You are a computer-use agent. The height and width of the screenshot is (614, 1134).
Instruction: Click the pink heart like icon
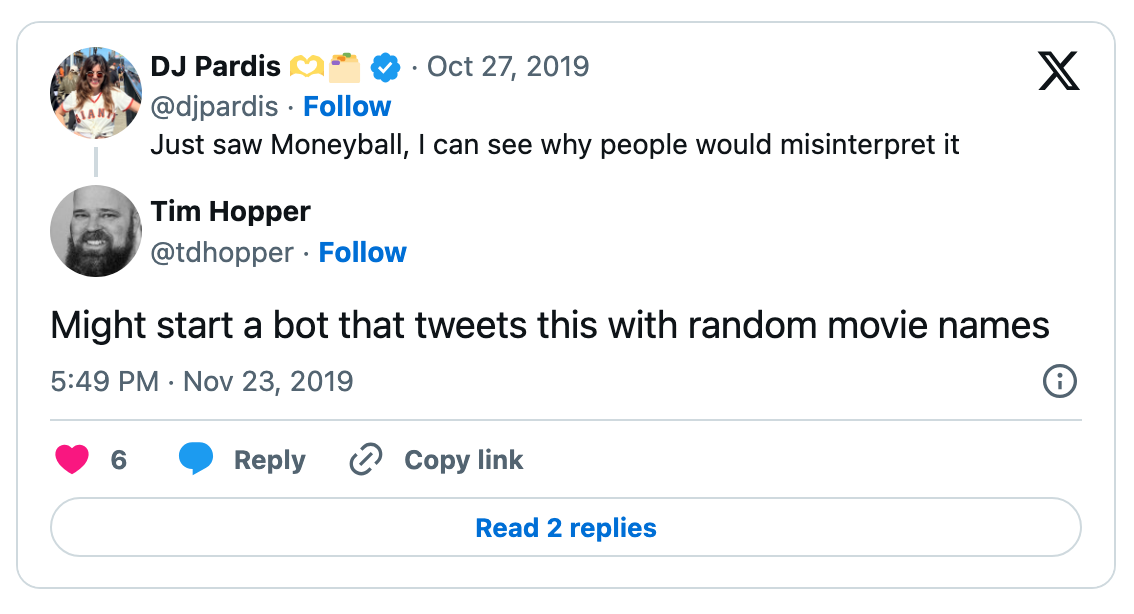(x=72, y=459)
